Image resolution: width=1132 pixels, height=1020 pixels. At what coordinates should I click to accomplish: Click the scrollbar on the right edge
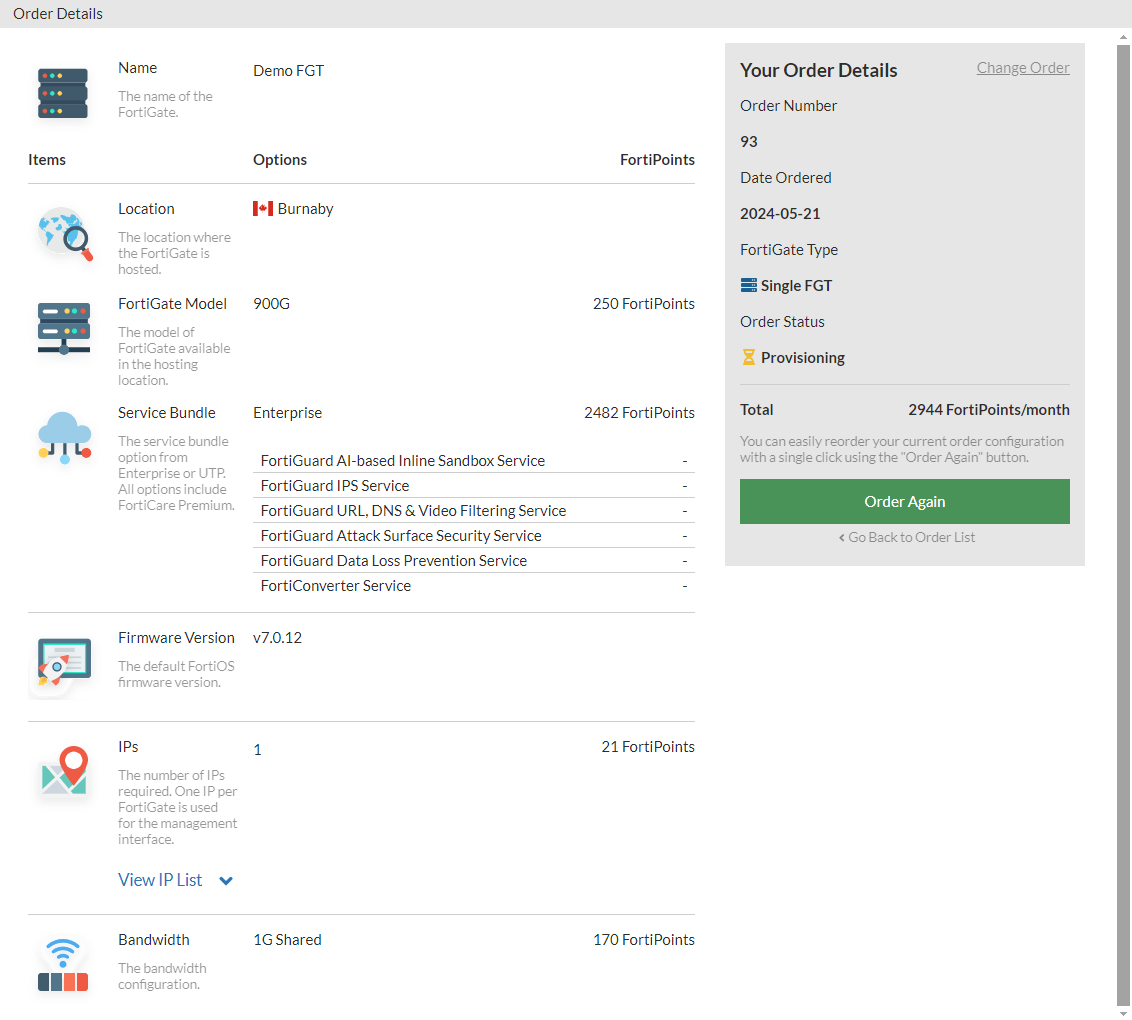coord(1125,500)
